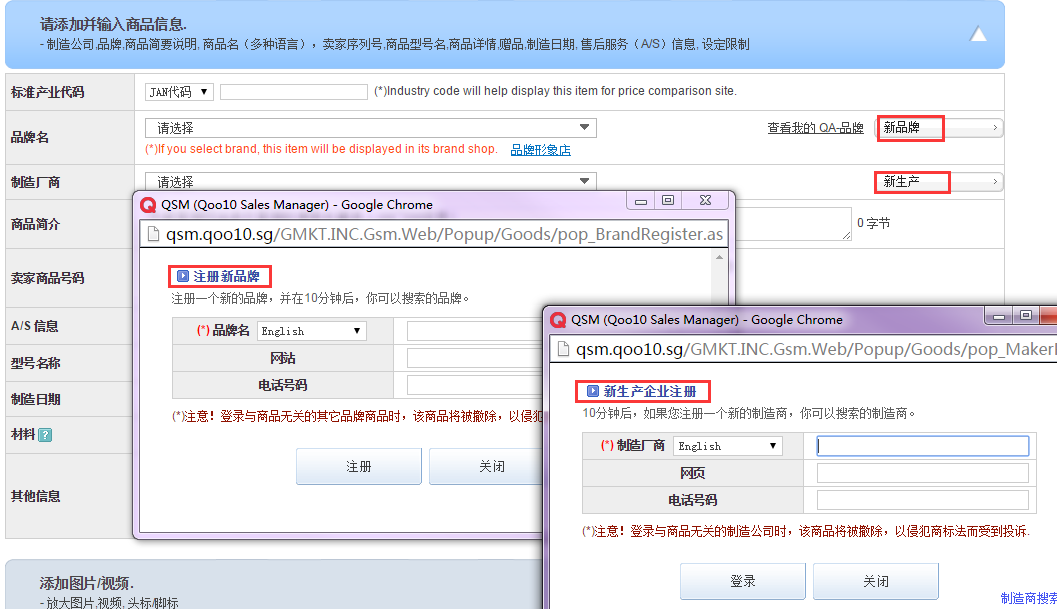
Task: Open the 查看我的 QA-品牌 link
Action: (815, 127)
